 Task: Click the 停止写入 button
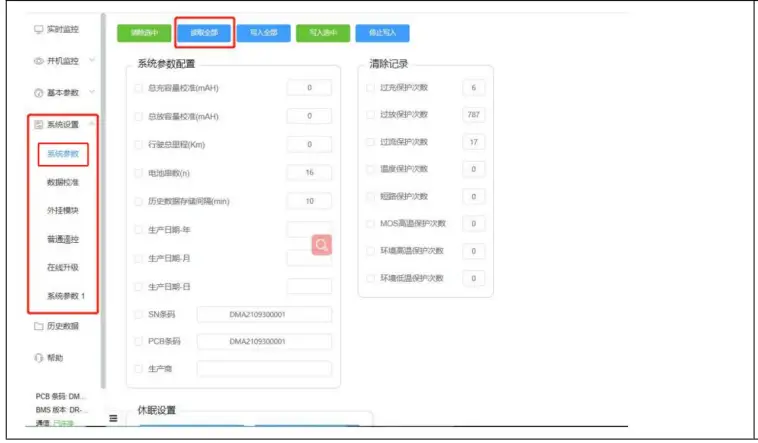point(382,33)
